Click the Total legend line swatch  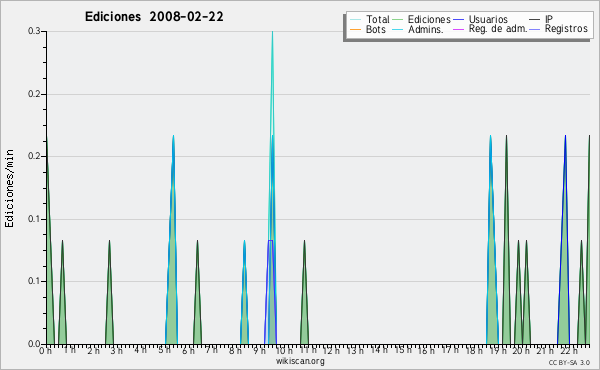pyautogui.click(x=355, y=20)
